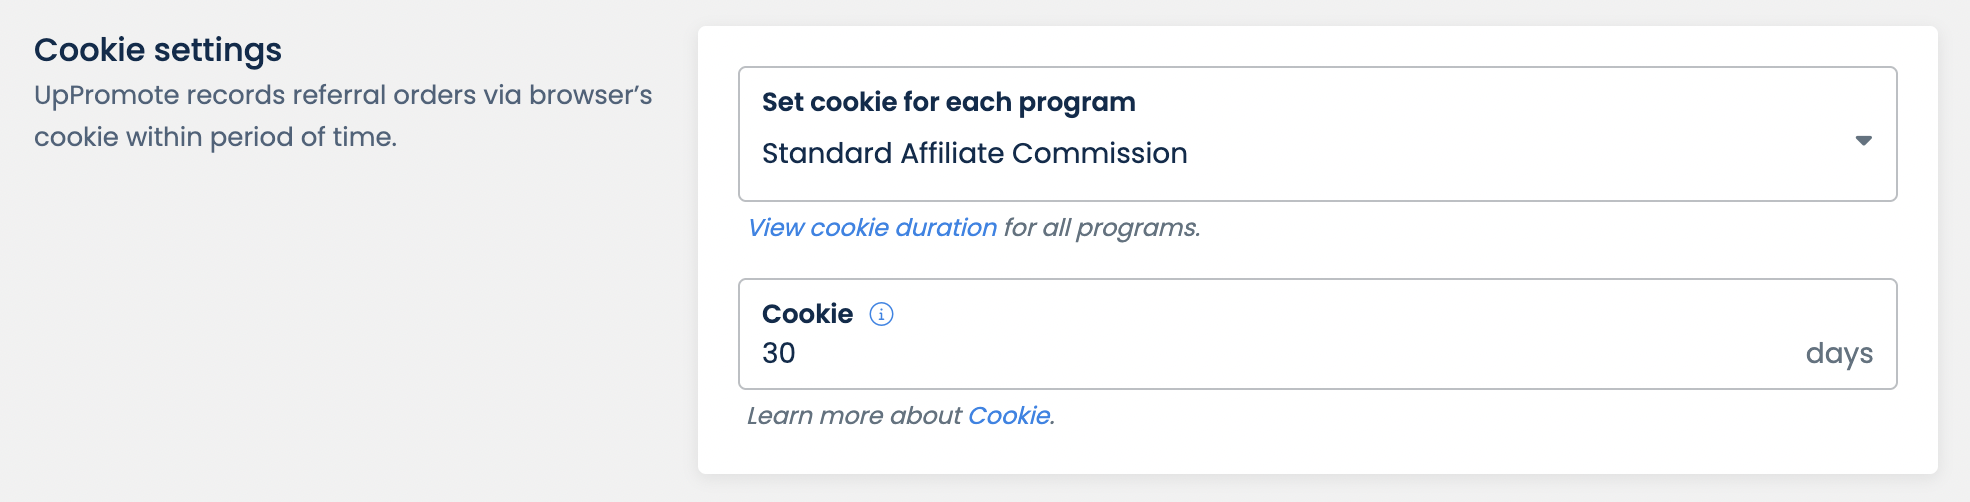1970x502 pixels.
Task: Click the UpPromote description paragraph
Action: 342,116
